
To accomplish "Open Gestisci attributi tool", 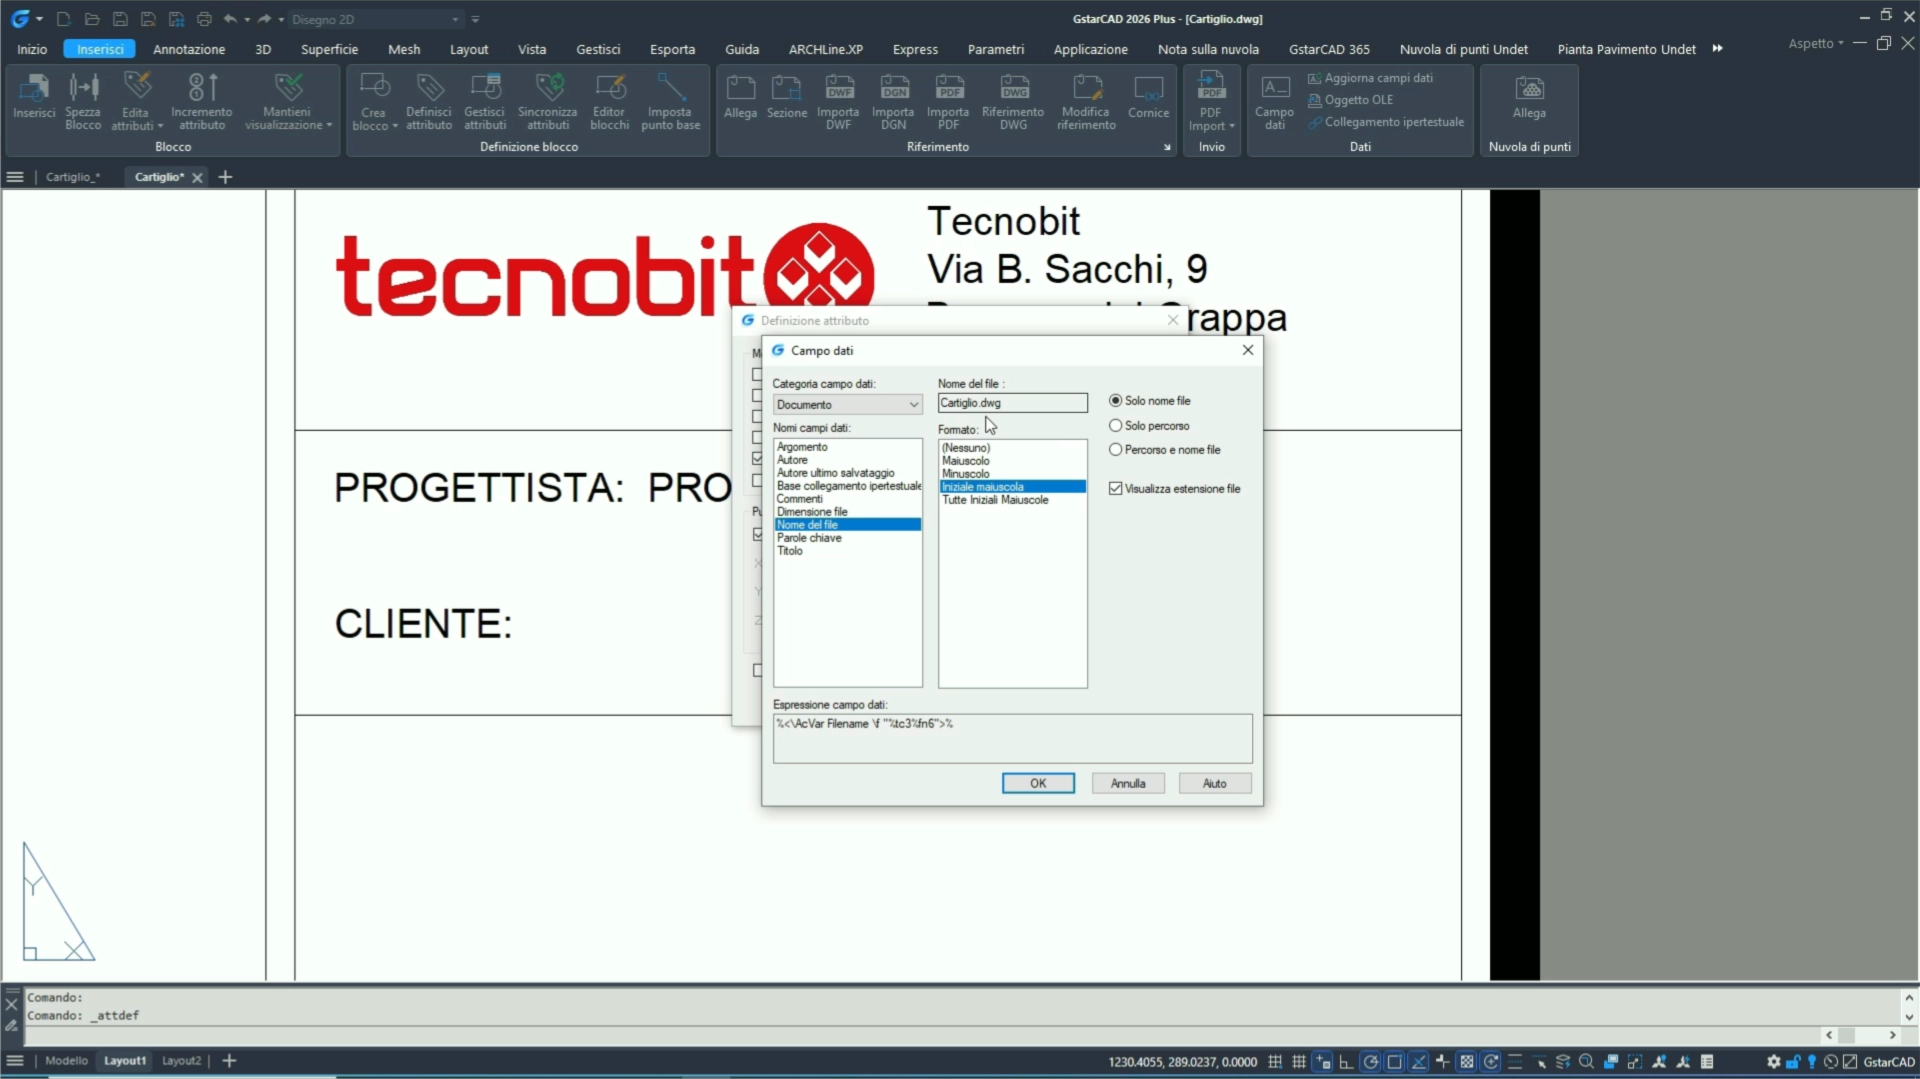I will (x=485, y=100).
